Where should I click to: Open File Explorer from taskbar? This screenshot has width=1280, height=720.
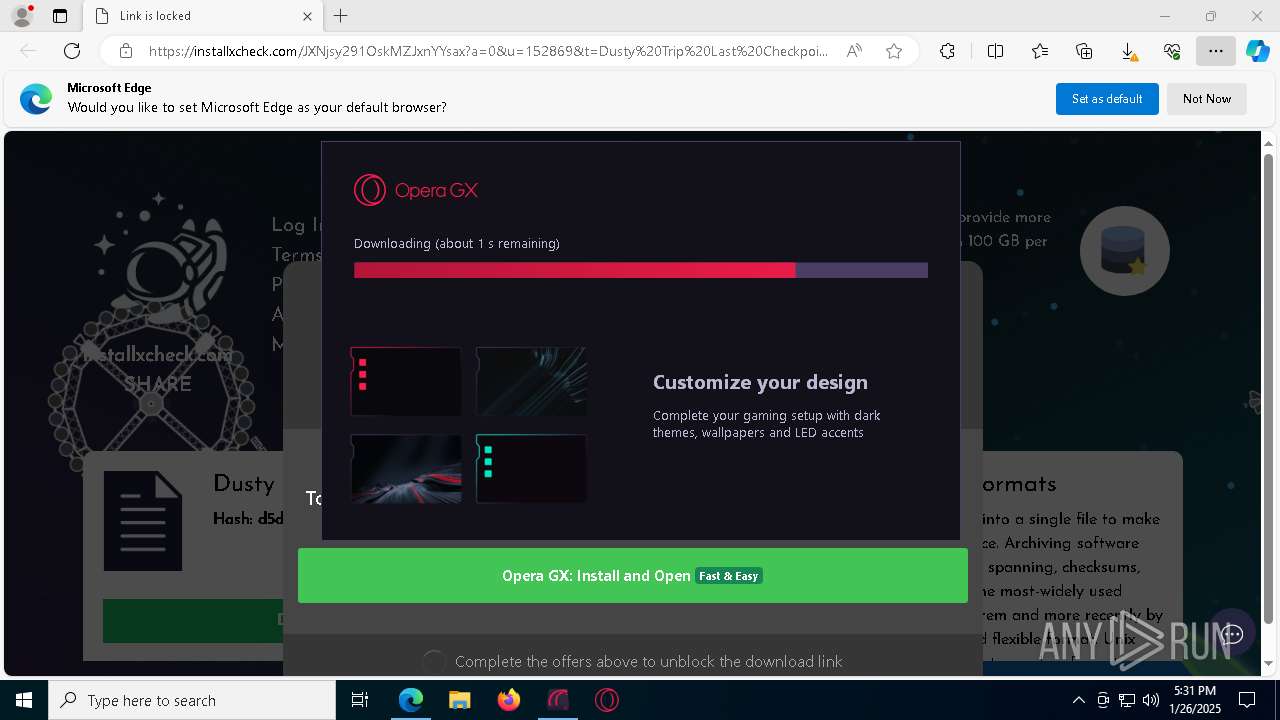click(x=459, y=700)
